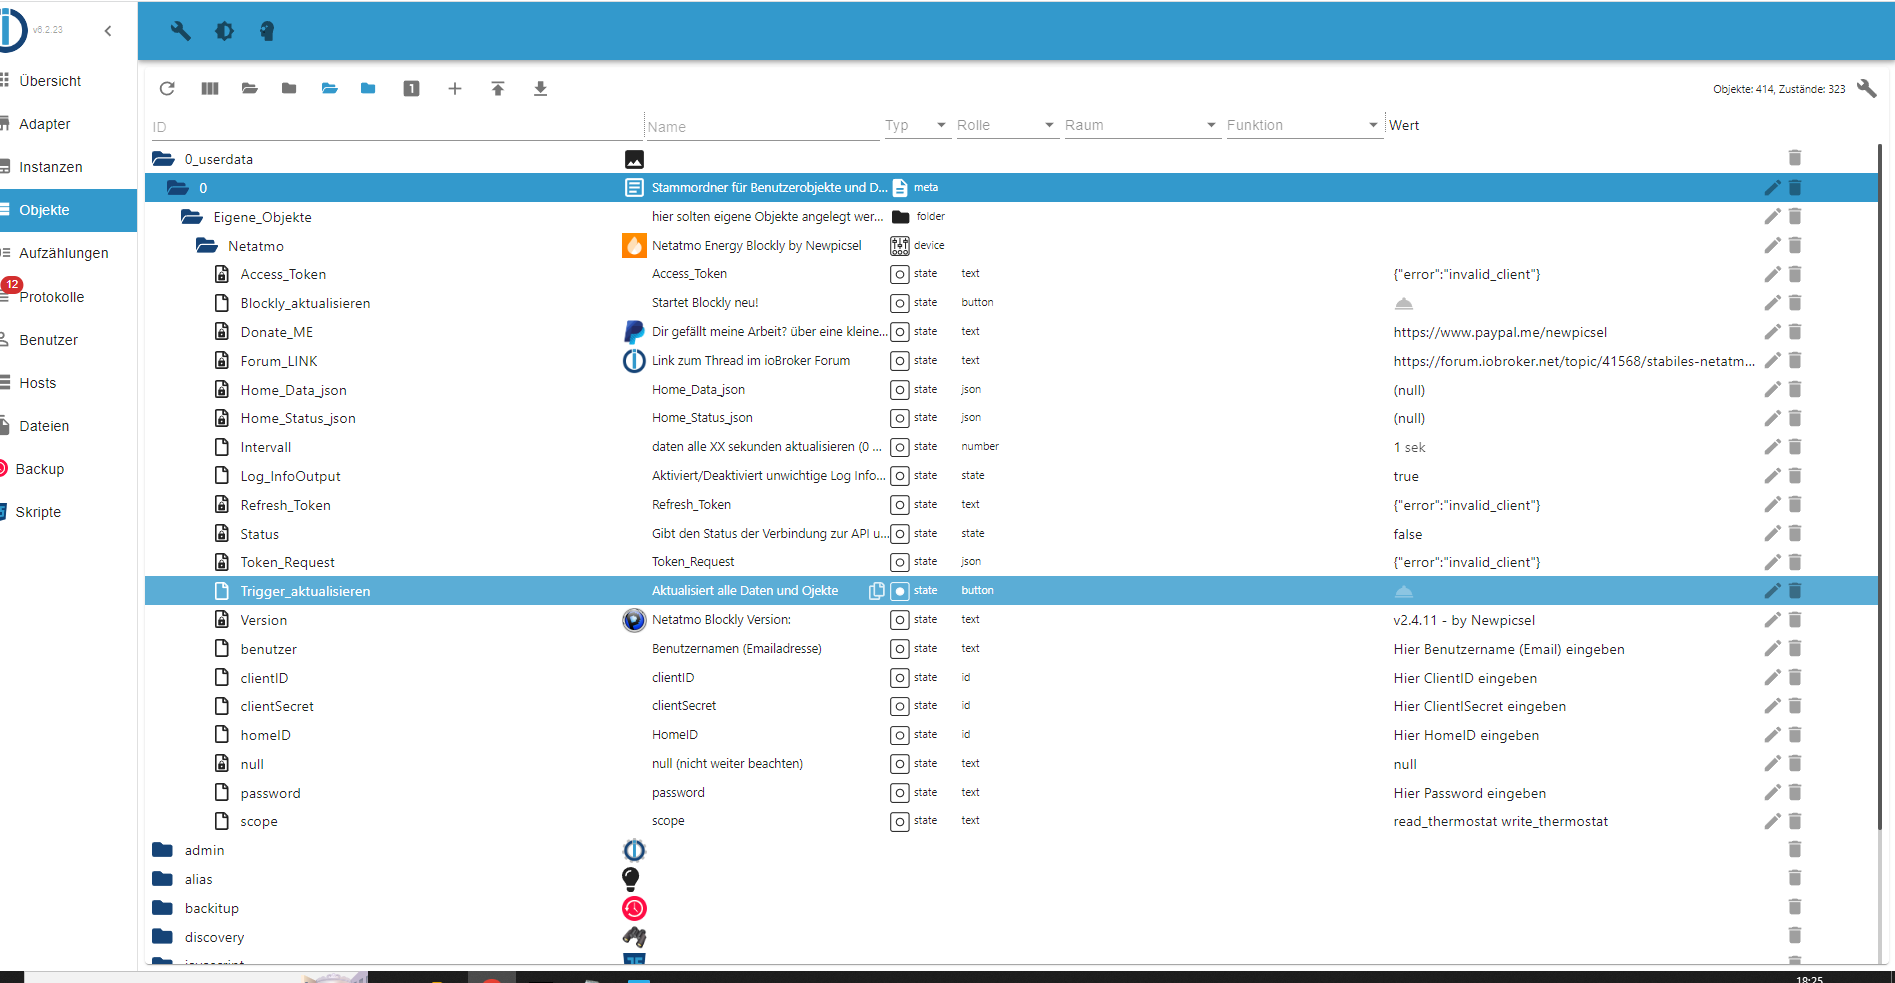
Task: Expand the admin folder
Action: point(163,850)
